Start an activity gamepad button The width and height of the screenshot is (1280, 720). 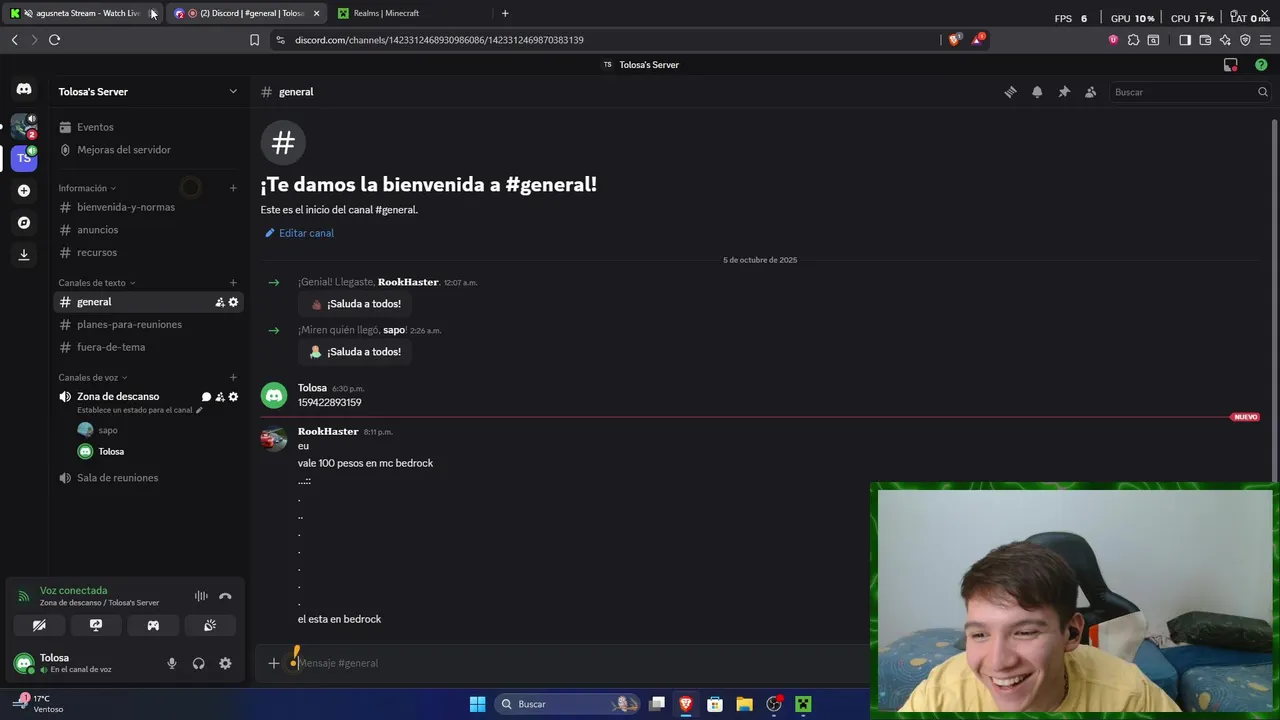[153, 625]
